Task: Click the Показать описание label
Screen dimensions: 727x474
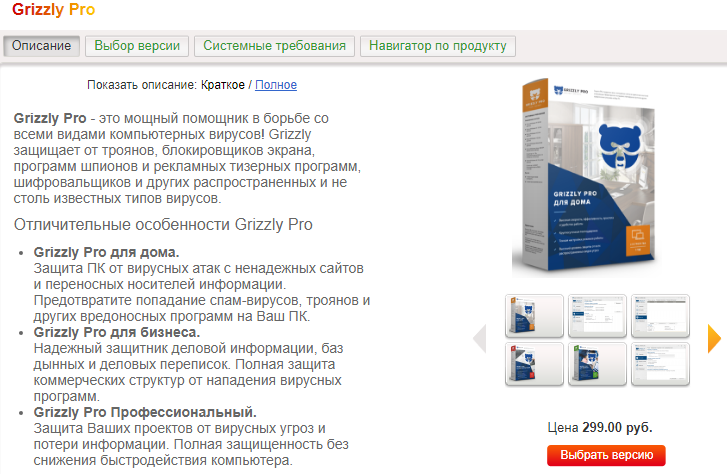Action: tap(142, 85)
